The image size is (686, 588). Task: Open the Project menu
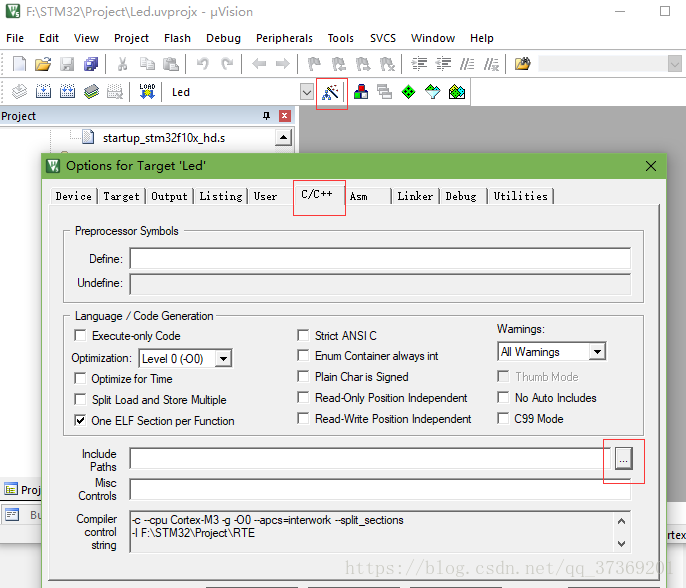pos(131,38)
